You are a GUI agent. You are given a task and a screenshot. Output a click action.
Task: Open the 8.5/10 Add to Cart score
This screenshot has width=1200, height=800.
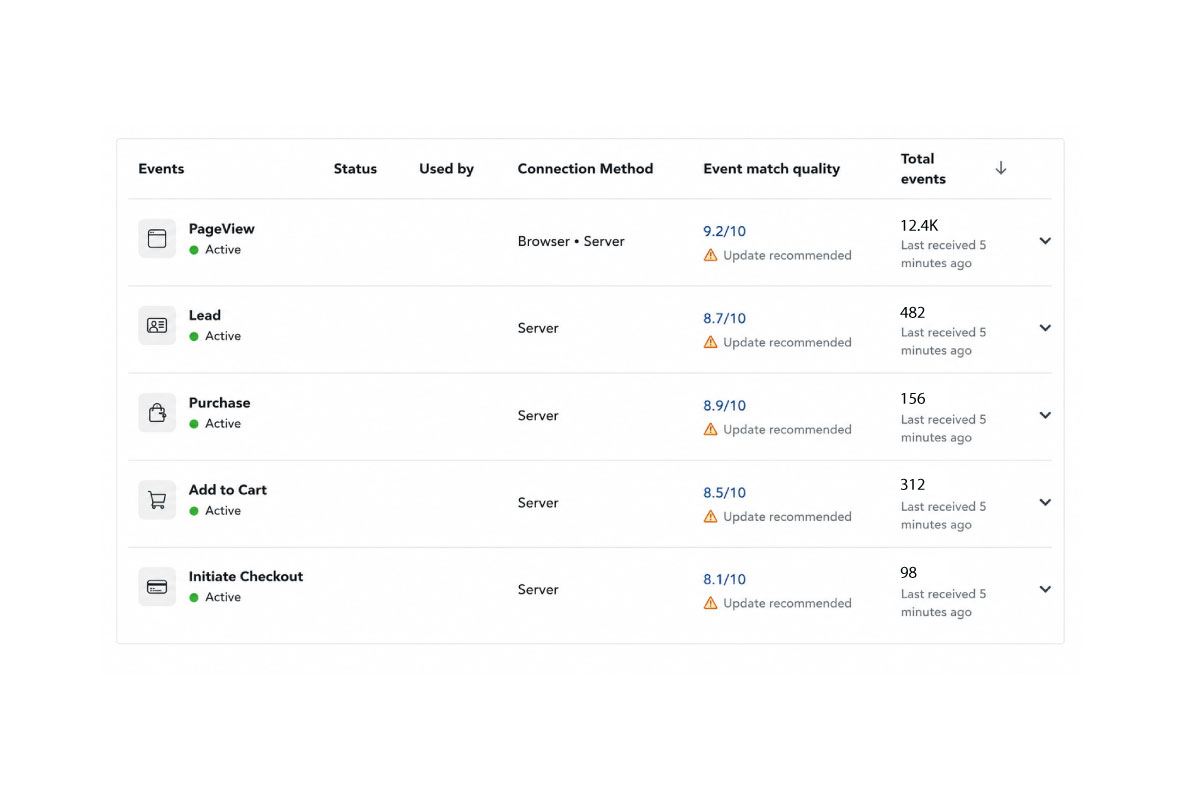coord(724,492)
